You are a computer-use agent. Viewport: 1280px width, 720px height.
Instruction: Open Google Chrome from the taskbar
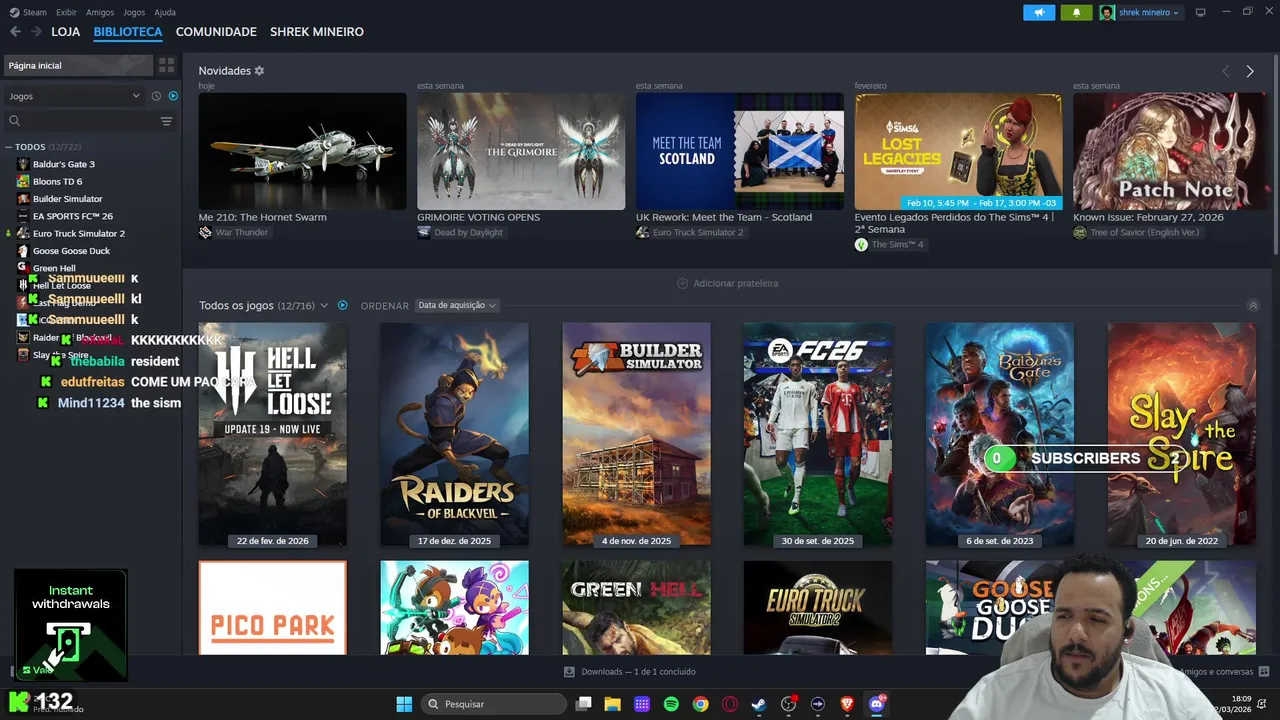point(701,704)
